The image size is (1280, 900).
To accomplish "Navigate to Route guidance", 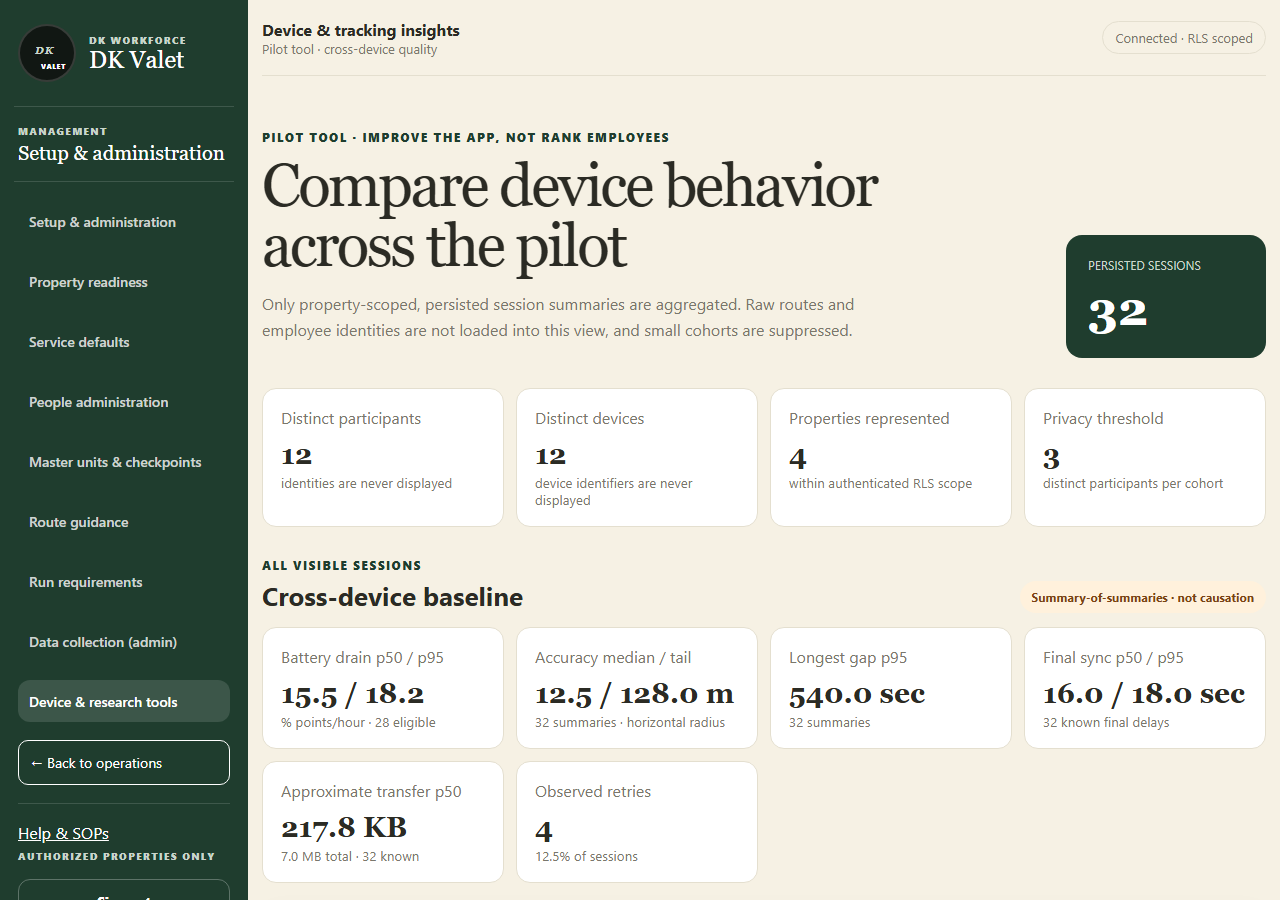I will [x=124, y=522].
